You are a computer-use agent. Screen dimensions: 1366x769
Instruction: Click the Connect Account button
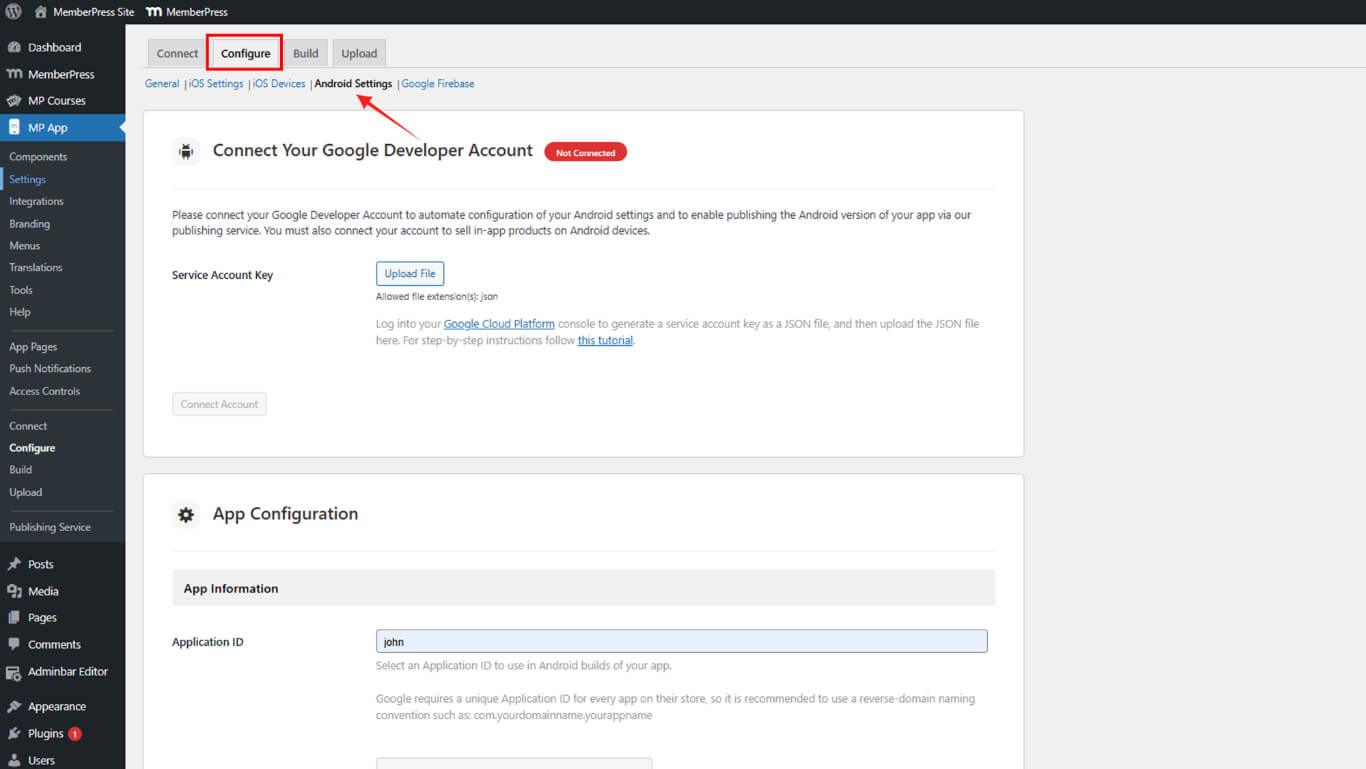pos(219,404)
